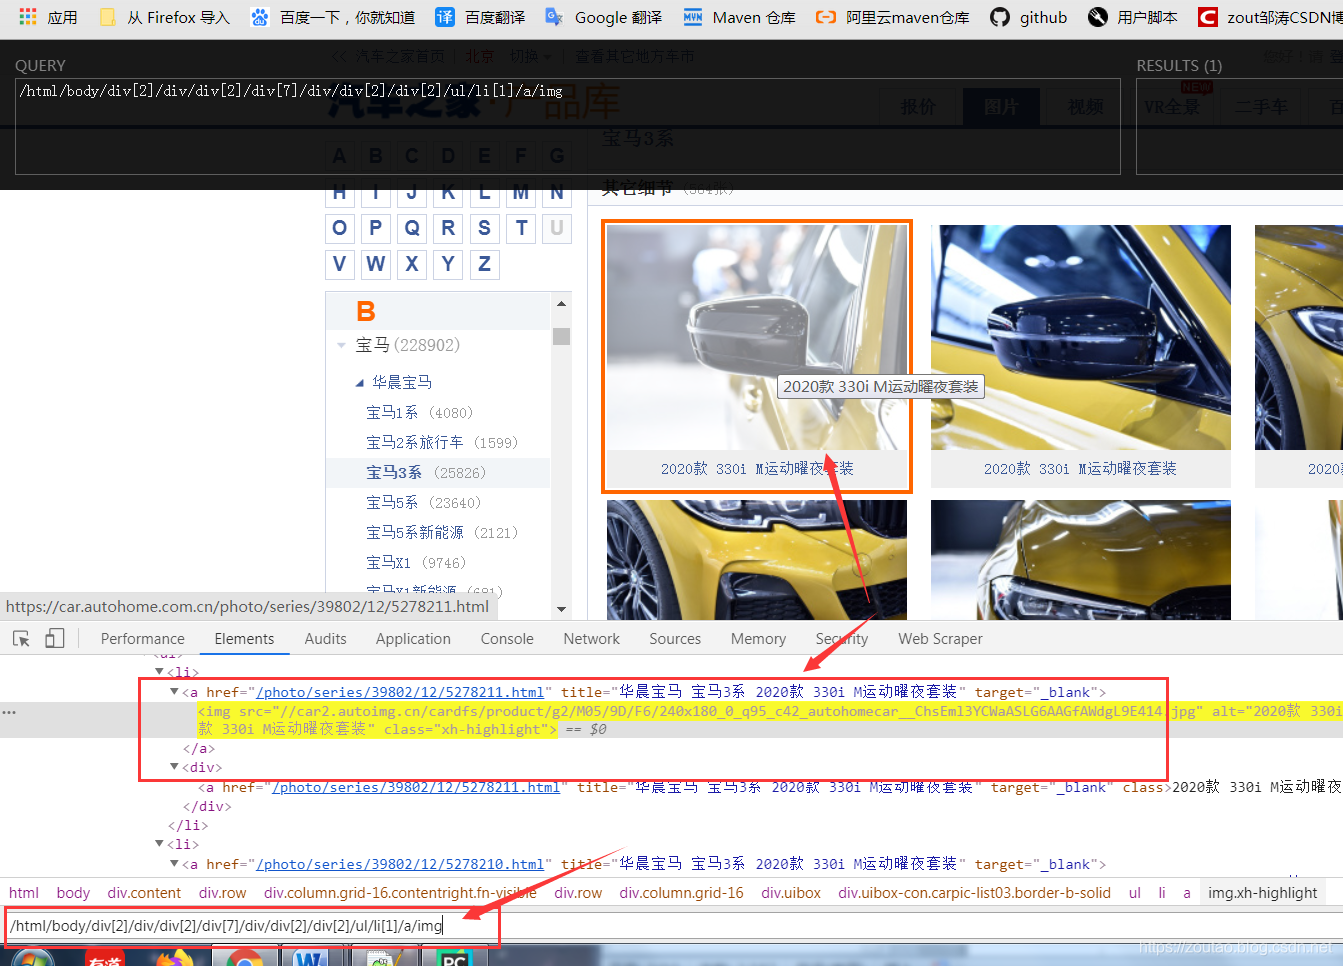The width and height of the screenshot is (1343, 966).
Task: Open the Maven 仓库 bookmark
Action: click(739, 17)
